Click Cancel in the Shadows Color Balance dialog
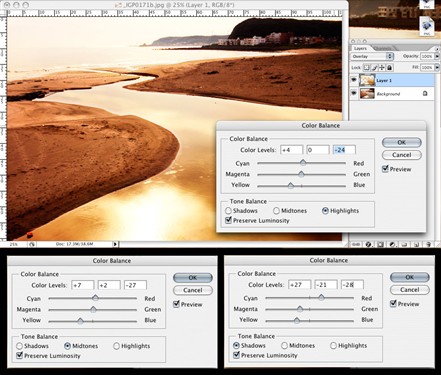 (409, 290)
